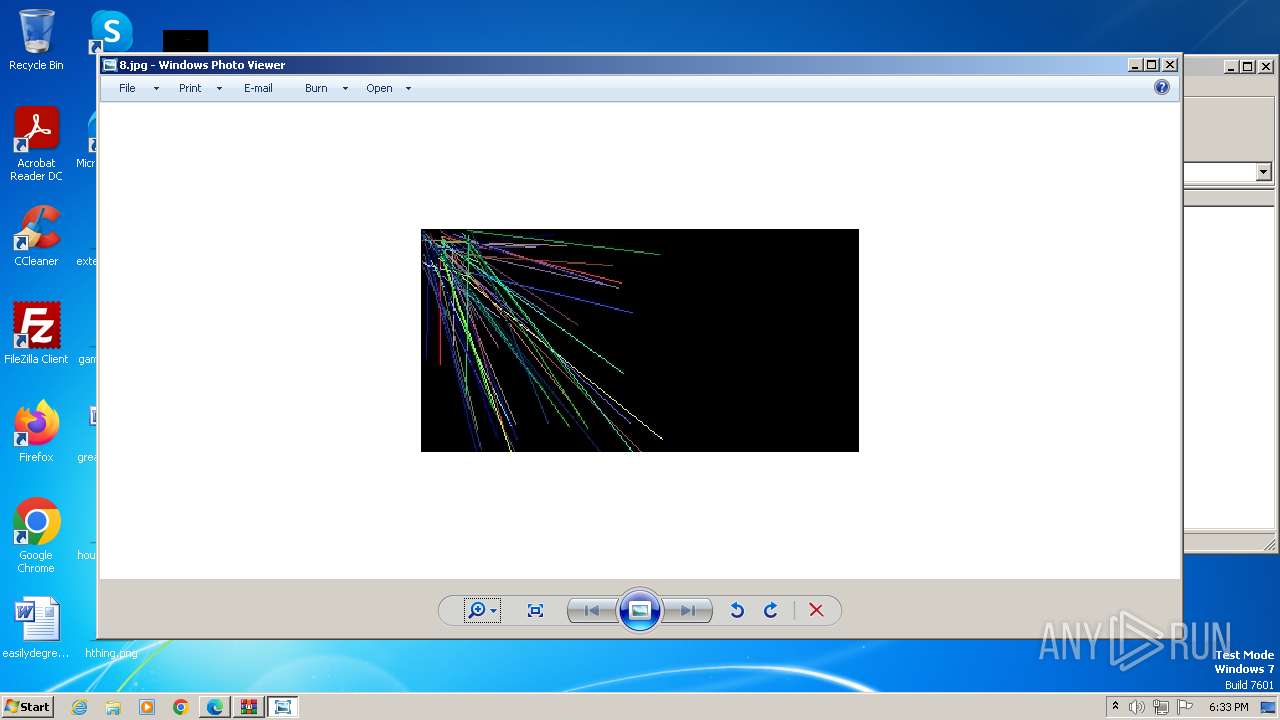The width and height of the screenshot is (1280, 720).
Task: Click the displayed 8.jpg picture
Action: 640,340
